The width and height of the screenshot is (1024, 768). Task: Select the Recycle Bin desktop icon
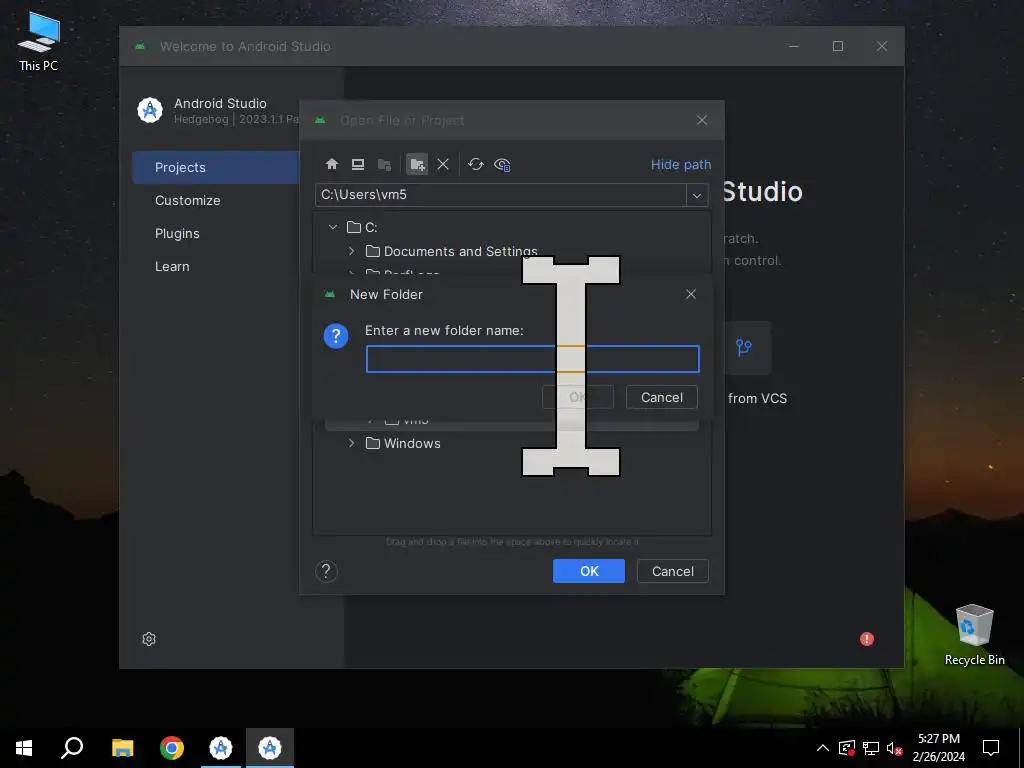point(974,633)
